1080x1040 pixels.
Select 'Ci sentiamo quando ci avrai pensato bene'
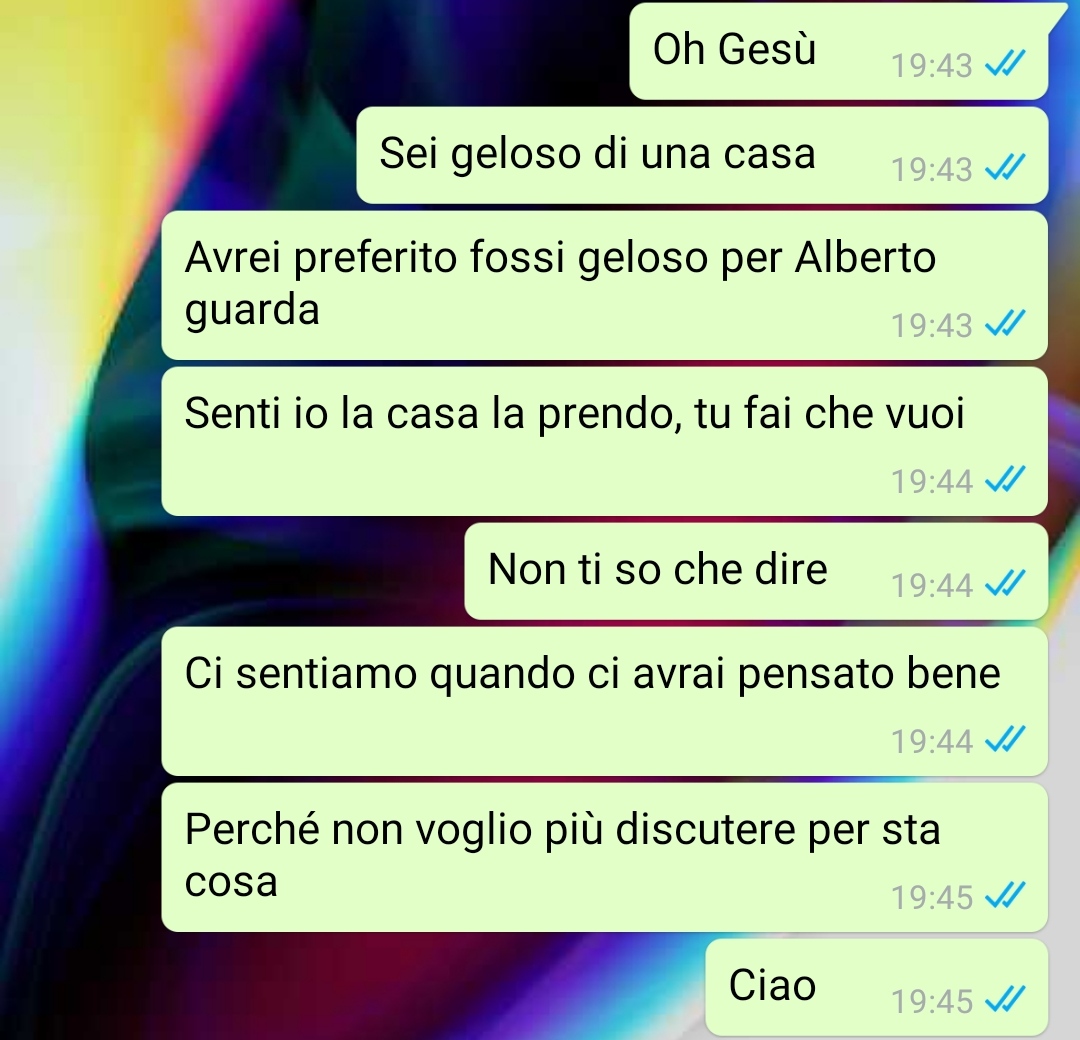coord(605,701)
